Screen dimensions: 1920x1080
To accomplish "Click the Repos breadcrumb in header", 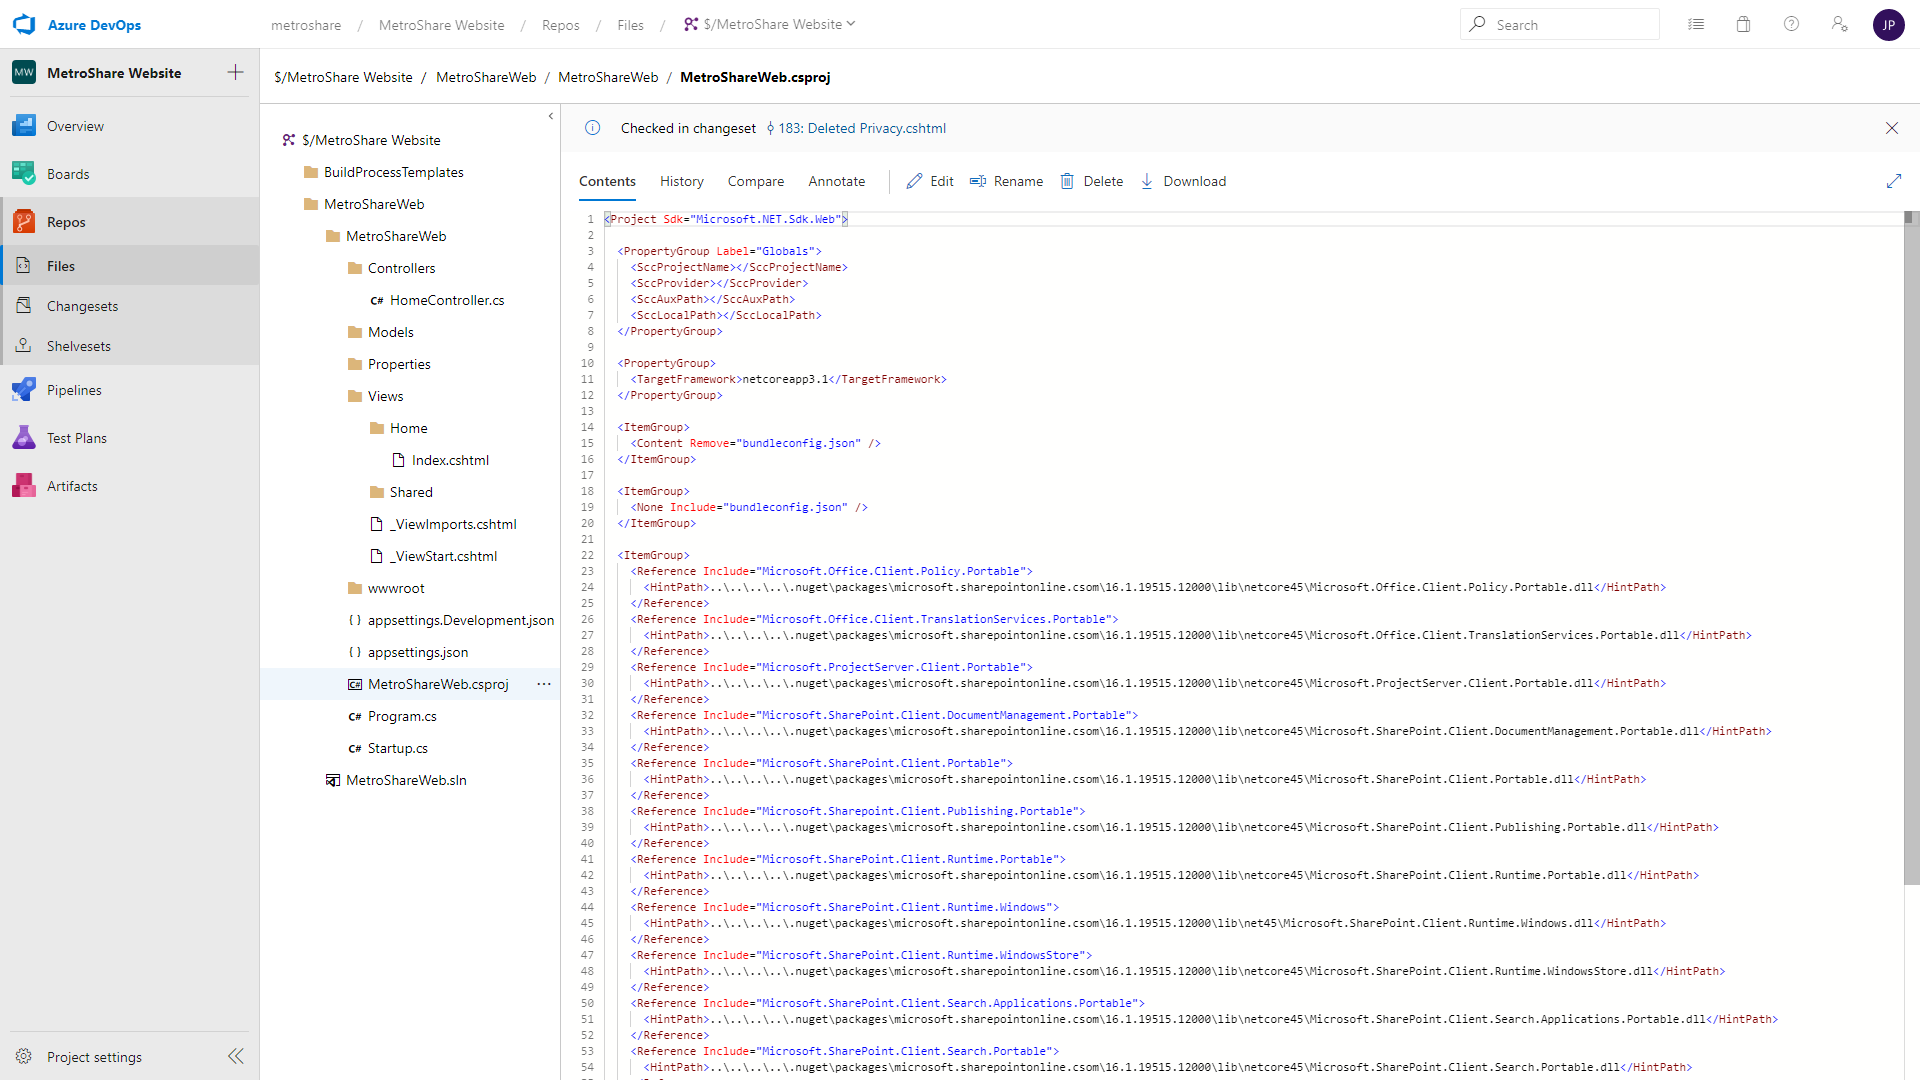I will [x=560, y=25].
